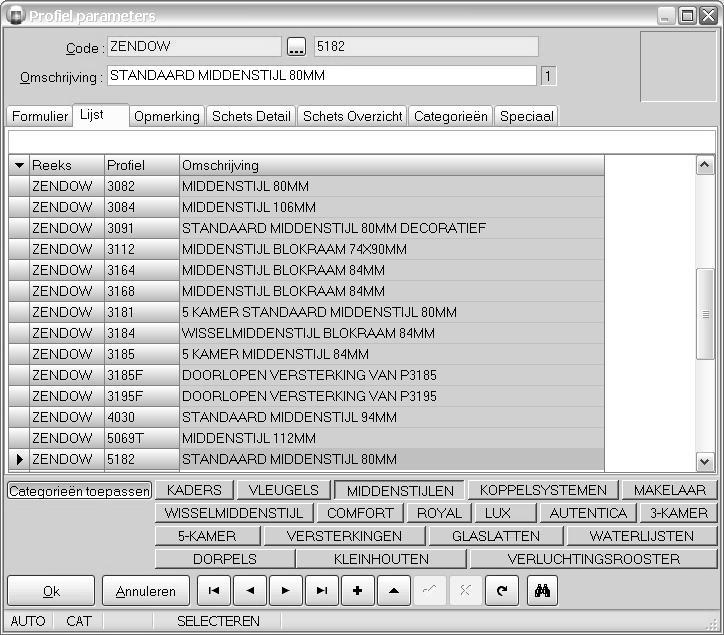
Task: Select row MIDDENSTIJL BLOKRAAM 74X90MM
Action: (x=307, y=249)
